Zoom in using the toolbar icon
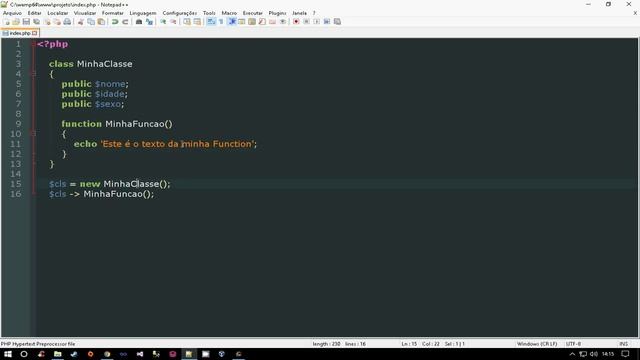 pyautogui.click(x=163, y=22)
